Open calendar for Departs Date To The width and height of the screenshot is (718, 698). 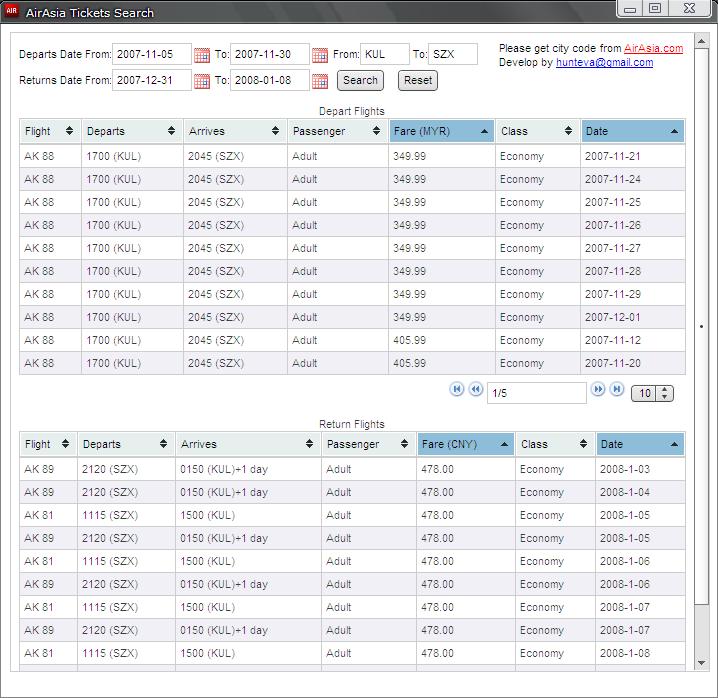(320, 55)
